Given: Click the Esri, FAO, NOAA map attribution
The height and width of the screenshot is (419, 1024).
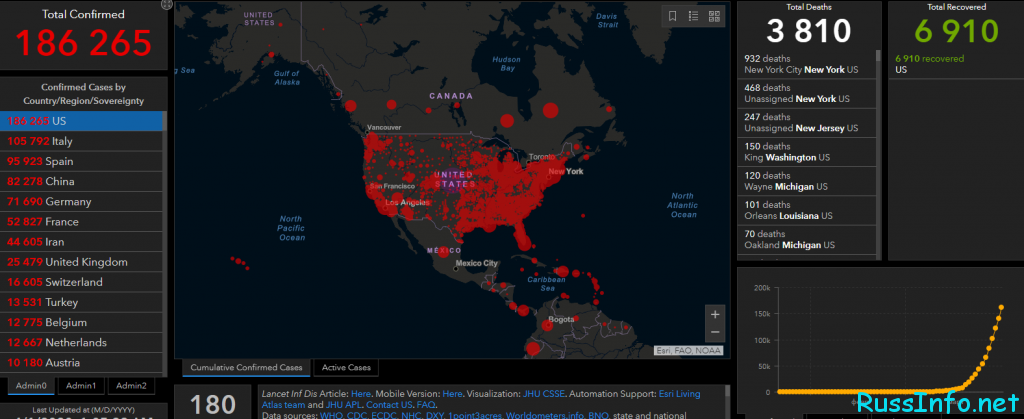Looking at the screenshot, I should coord(689,350).
